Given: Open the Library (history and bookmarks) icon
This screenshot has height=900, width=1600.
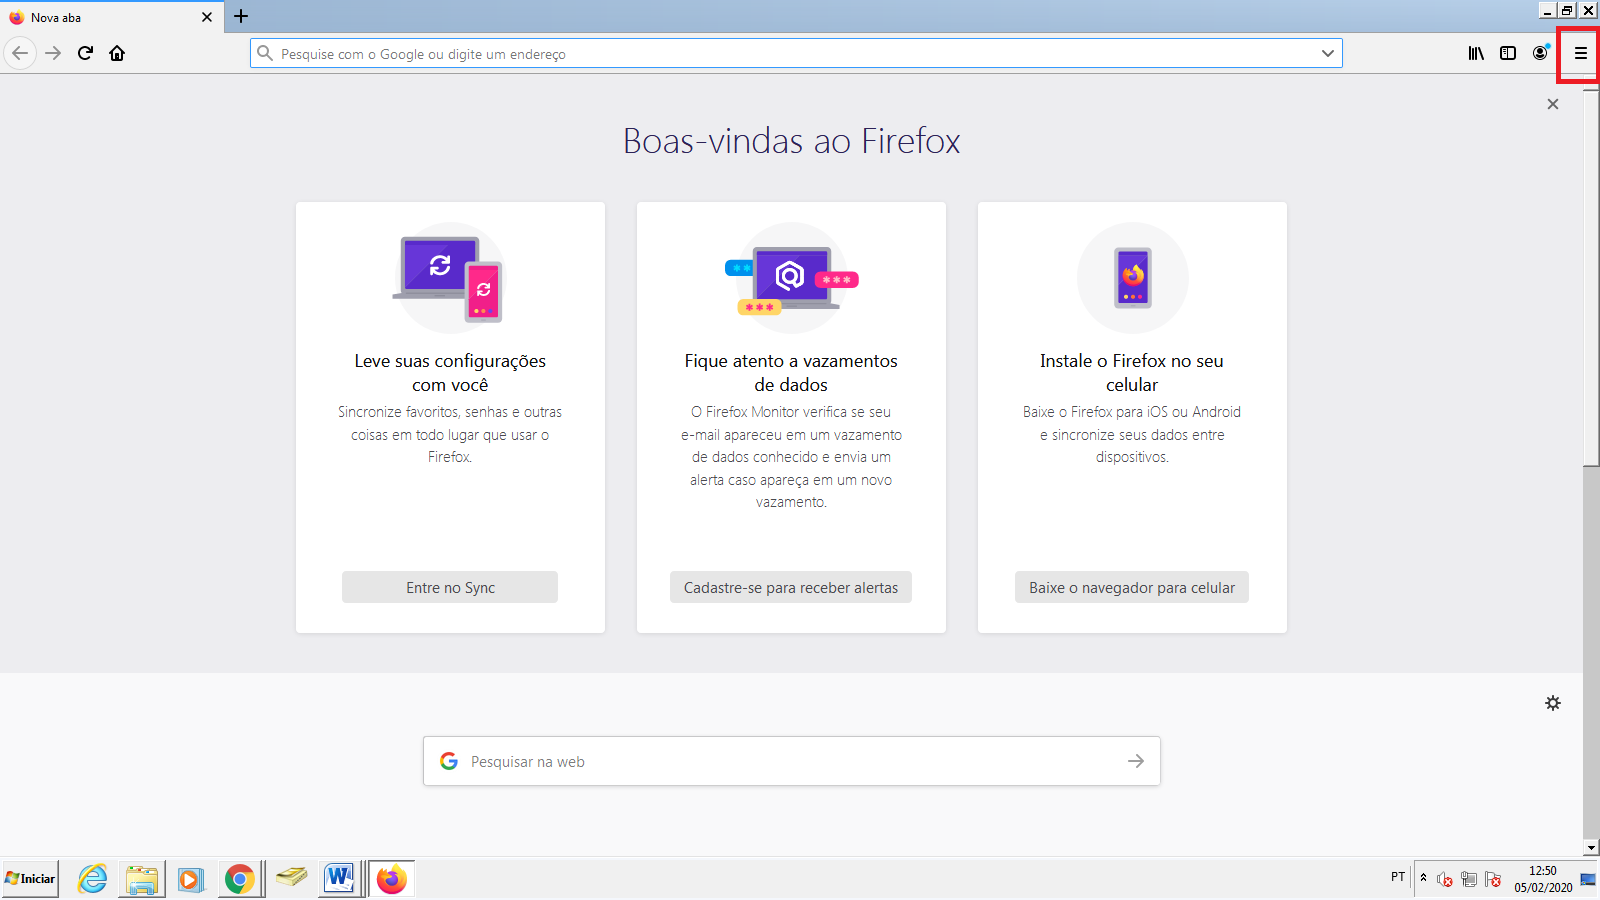Looking at the screenshot, I should coord(1476,53).
